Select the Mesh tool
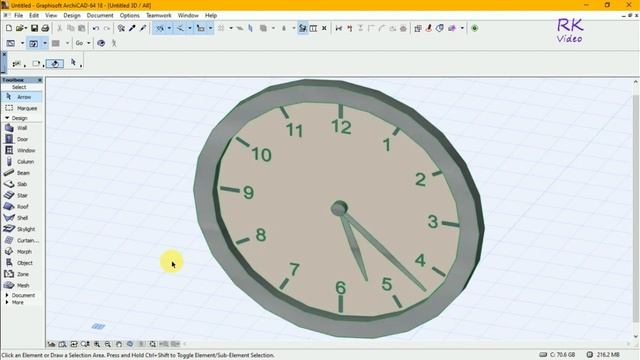Image resolution: width=640 pixels, height=360 pixels. coord(22,285)
